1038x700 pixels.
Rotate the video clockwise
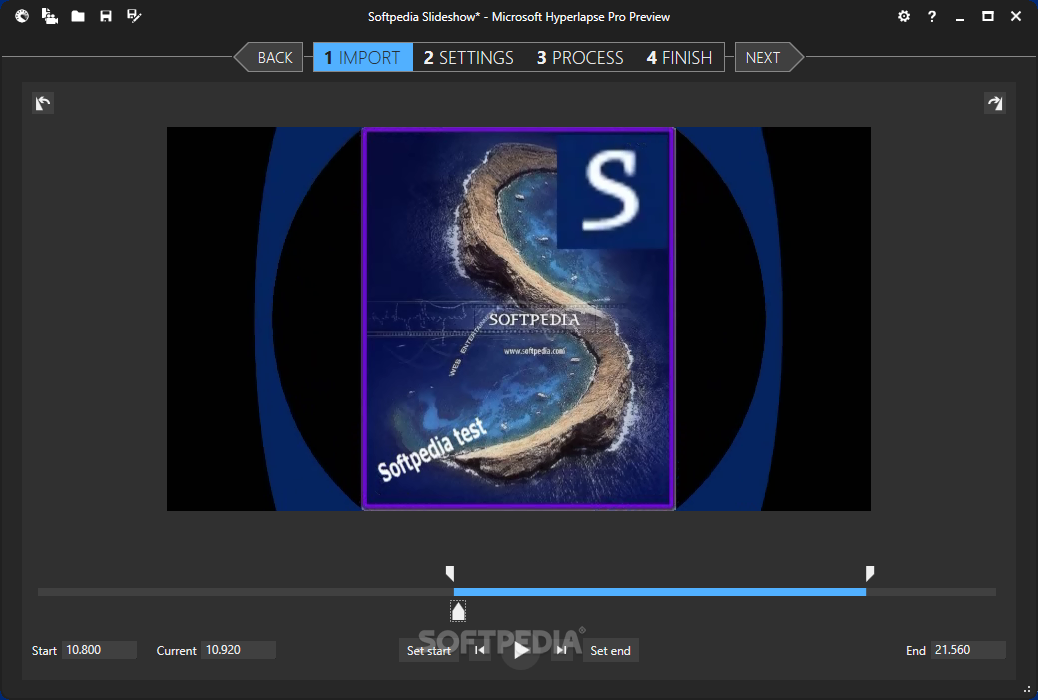click(994, 103)
